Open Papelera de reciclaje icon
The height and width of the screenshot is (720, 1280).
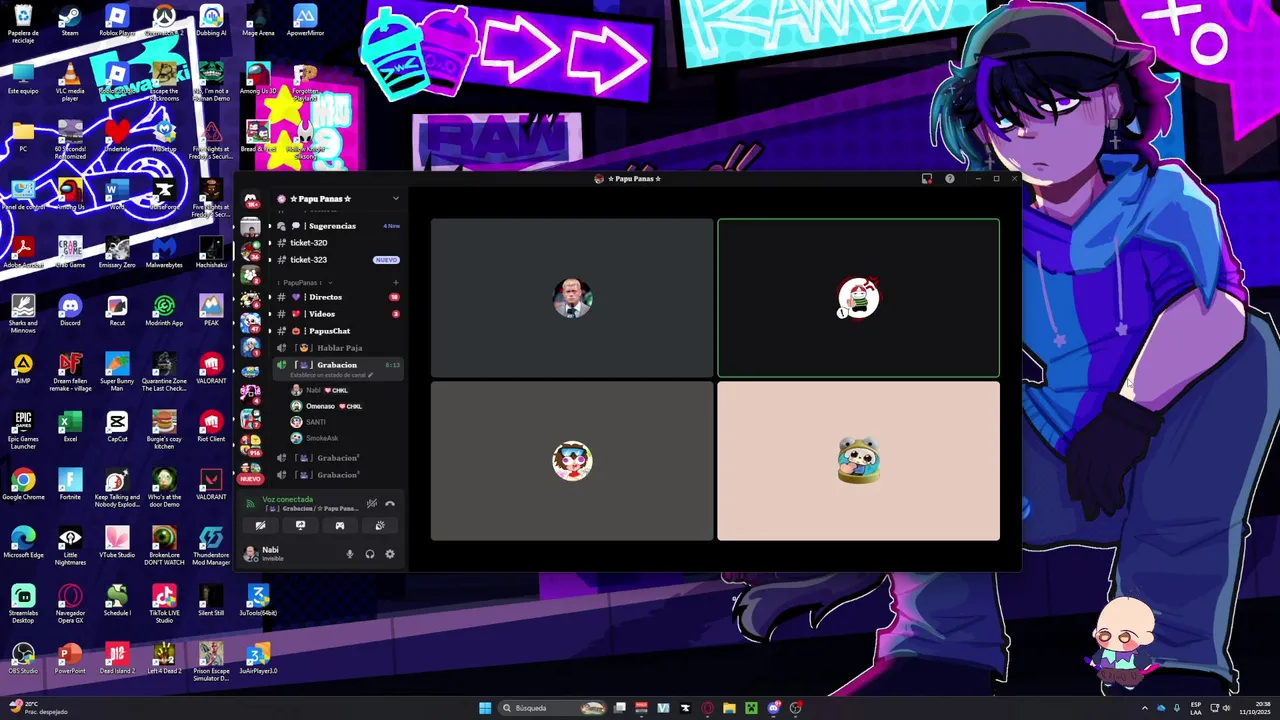[23, 25]
